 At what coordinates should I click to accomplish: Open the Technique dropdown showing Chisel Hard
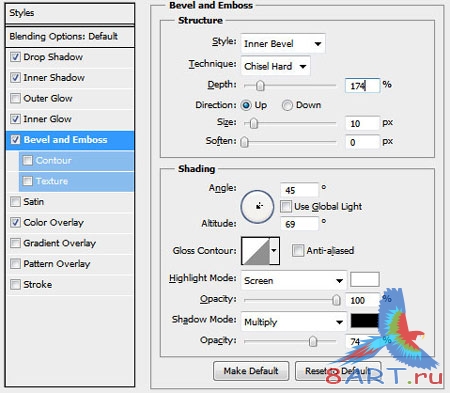(275, 66)
